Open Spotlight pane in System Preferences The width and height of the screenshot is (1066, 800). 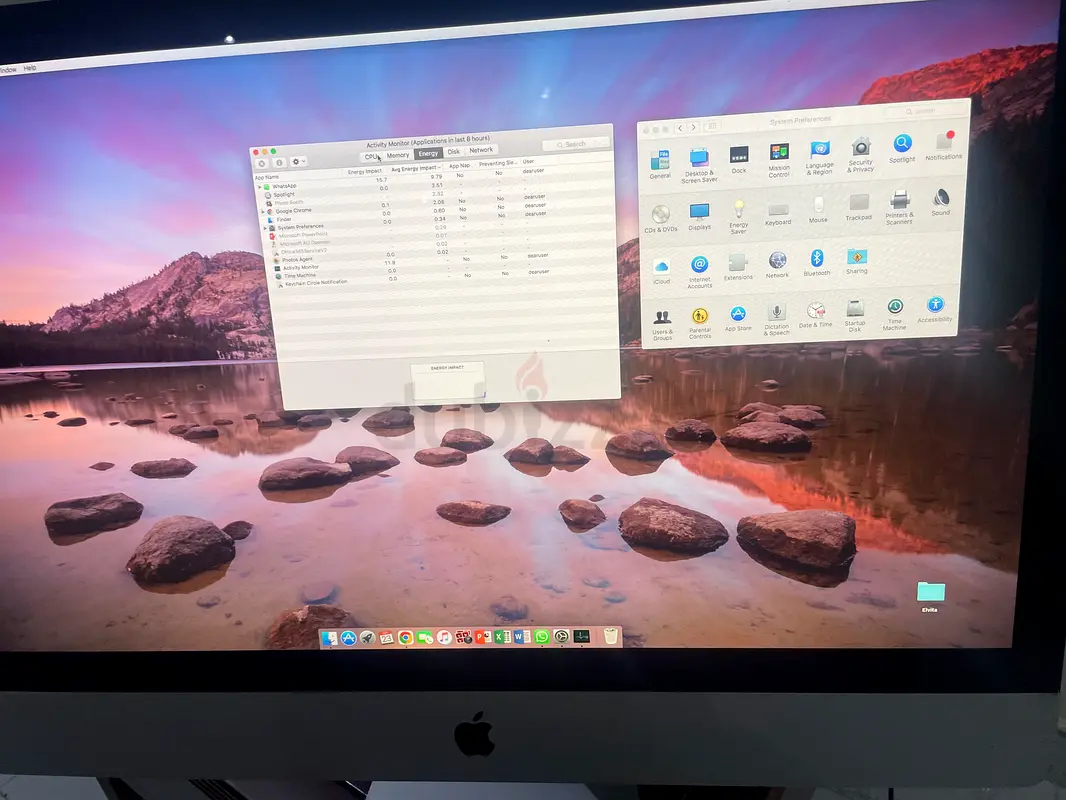pos(902,148)
